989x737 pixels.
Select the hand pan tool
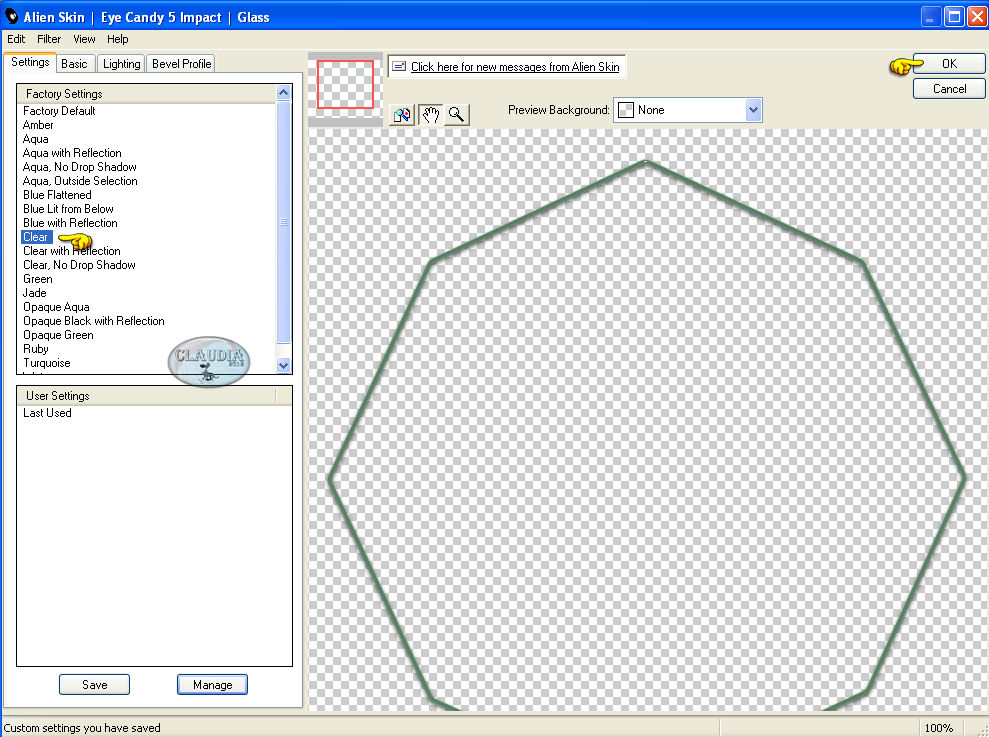pyautogui.click(x=430, y=115)
